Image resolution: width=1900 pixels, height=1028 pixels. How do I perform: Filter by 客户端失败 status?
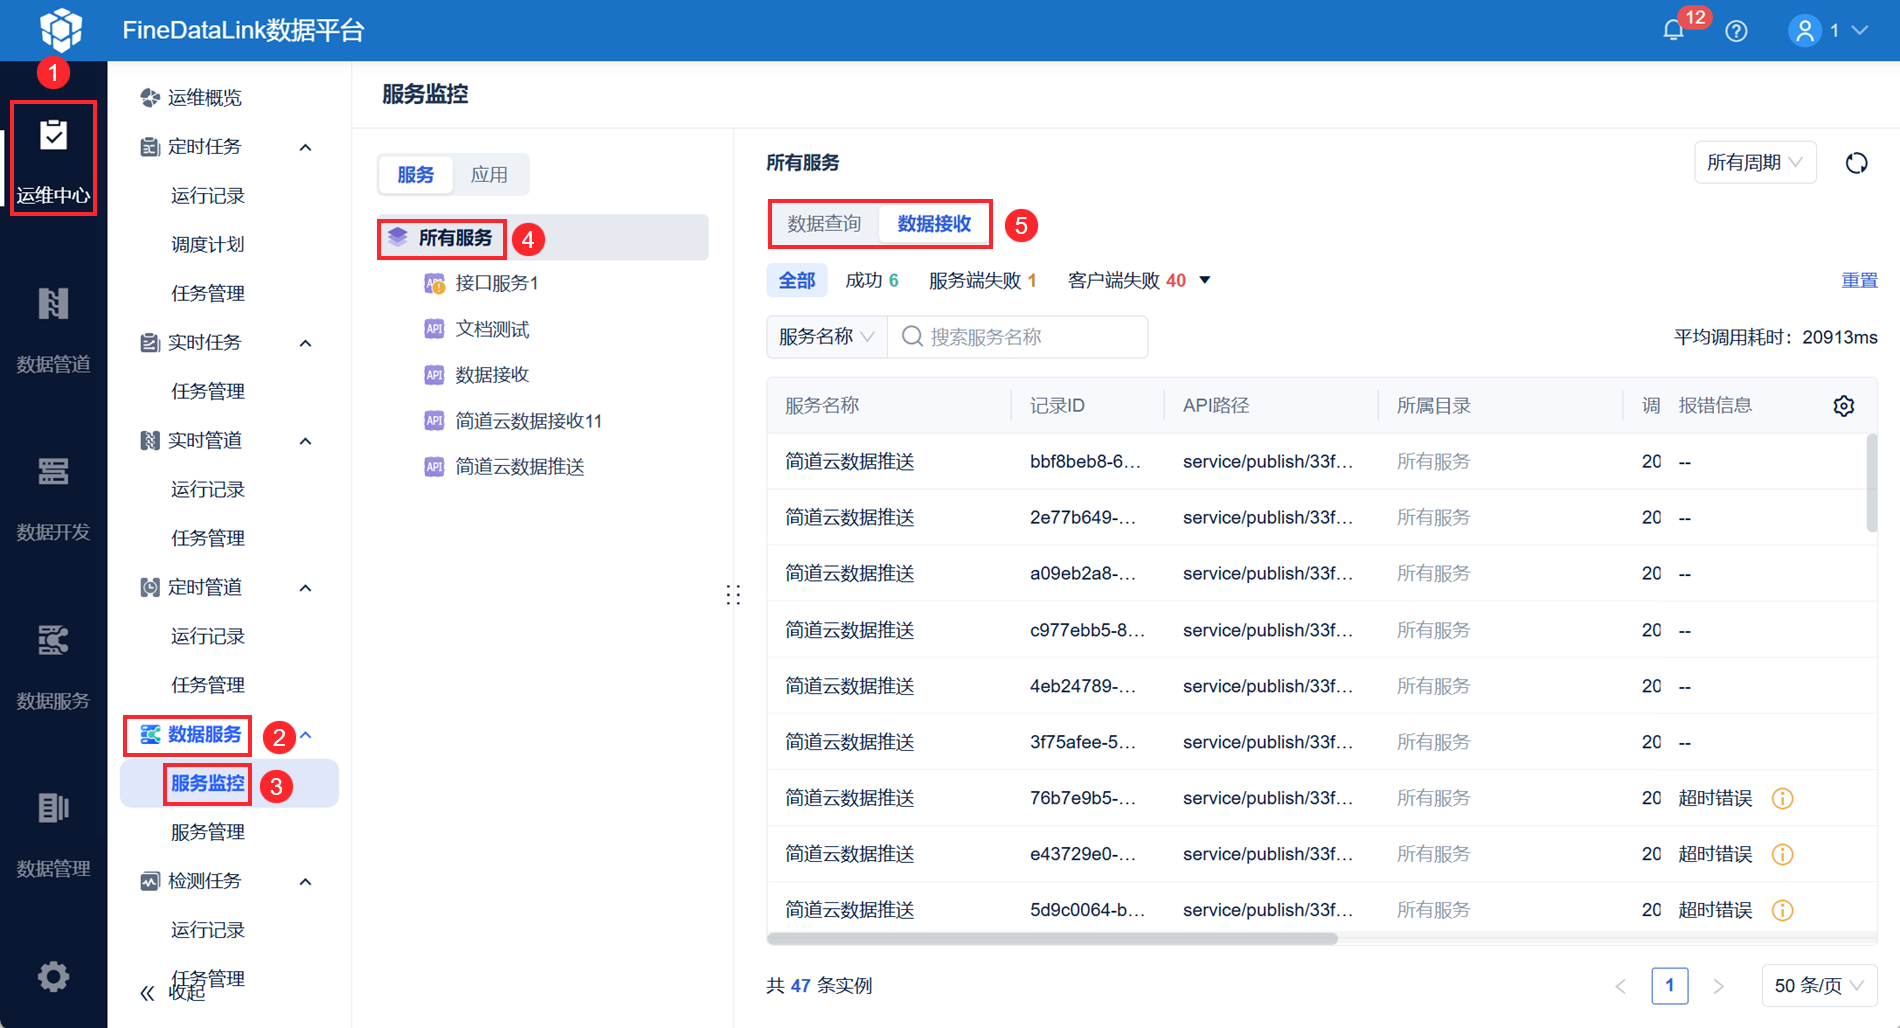tap(1126, 281)
